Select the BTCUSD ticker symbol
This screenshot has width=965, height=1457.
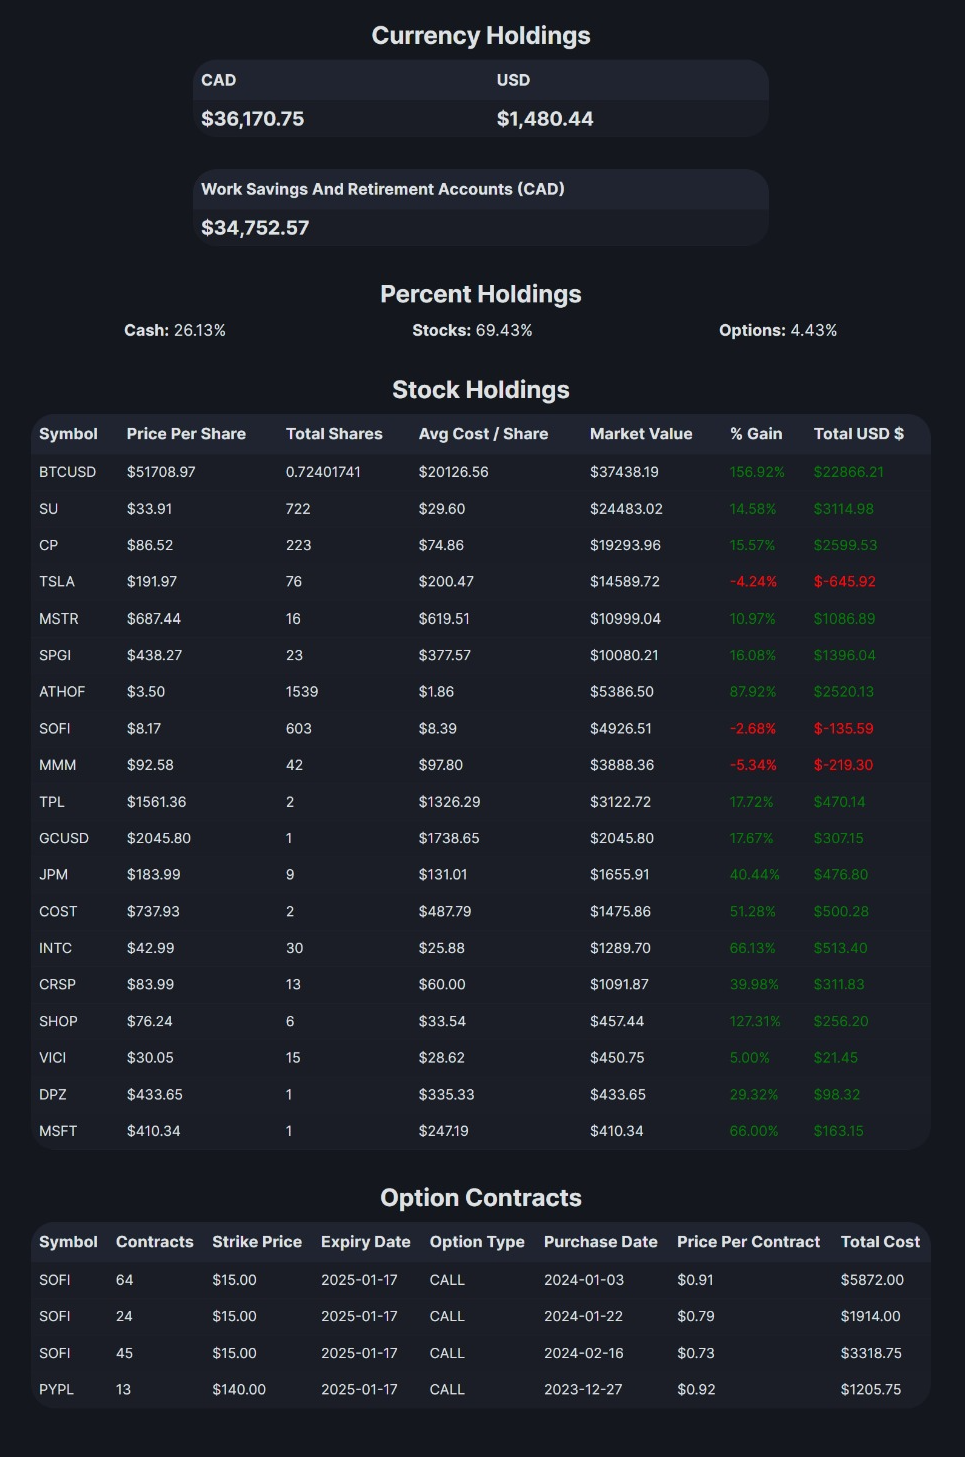click(66, 471)
